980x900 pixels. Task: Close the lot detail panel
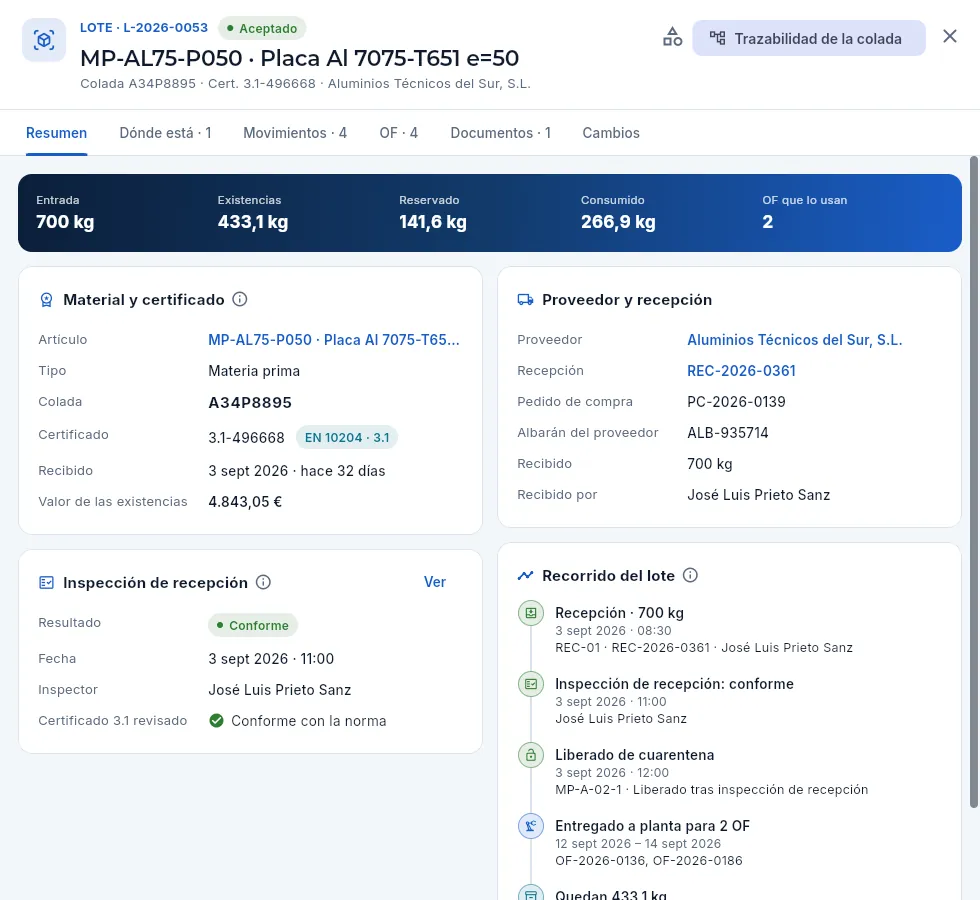pos(949,36)
